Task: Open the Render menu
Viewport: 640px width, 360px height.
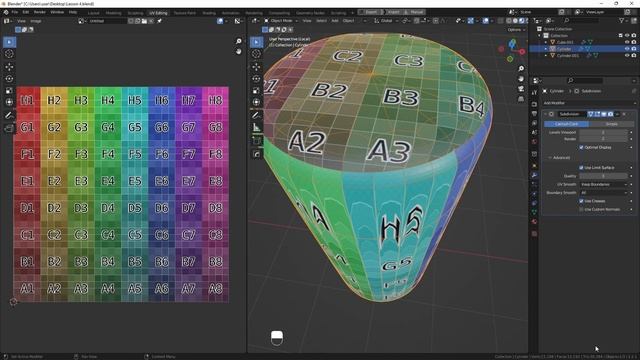Action: tap(40, 12)
